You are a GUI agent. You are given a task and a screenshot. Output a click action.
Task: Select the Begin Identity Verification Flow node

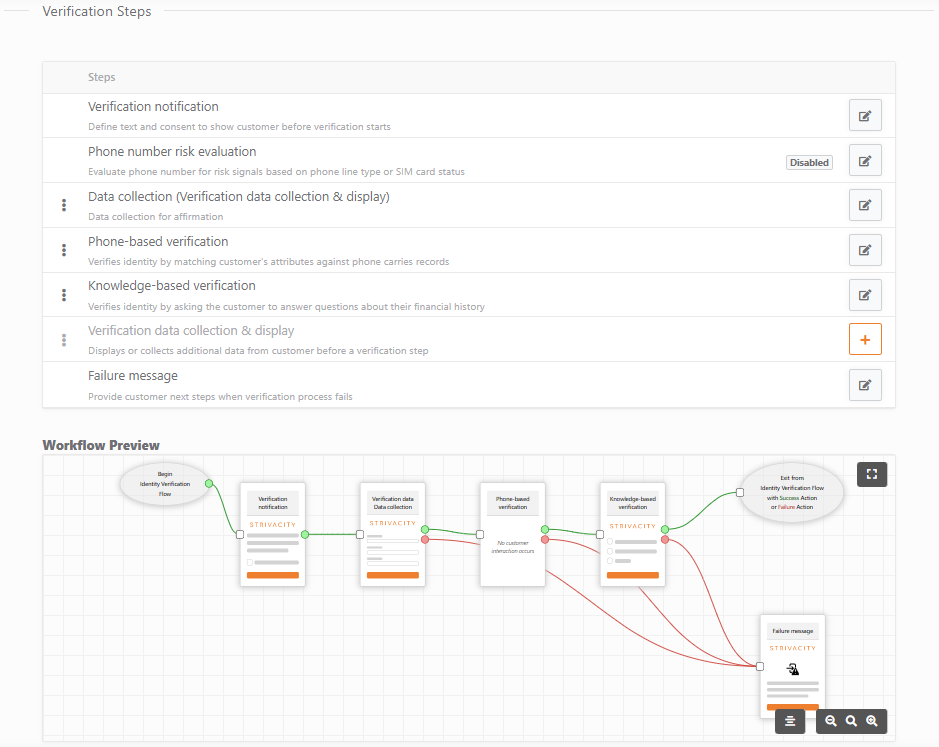164,484
